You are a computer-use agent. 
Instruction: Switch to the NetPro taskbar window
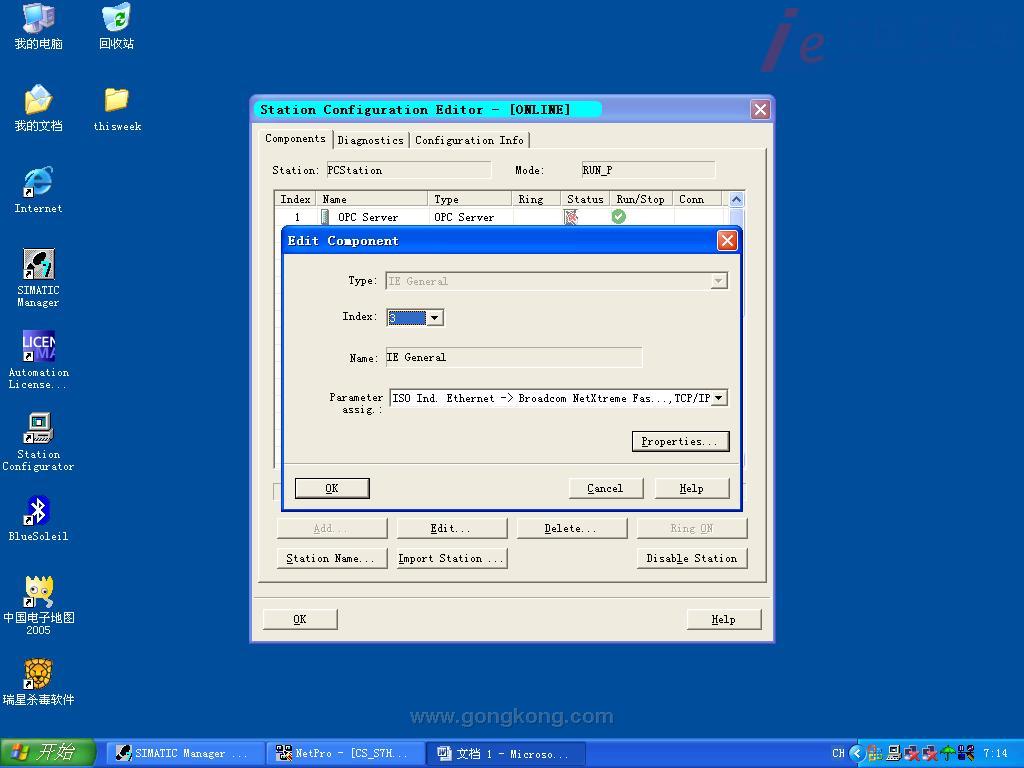click(346, 754)
